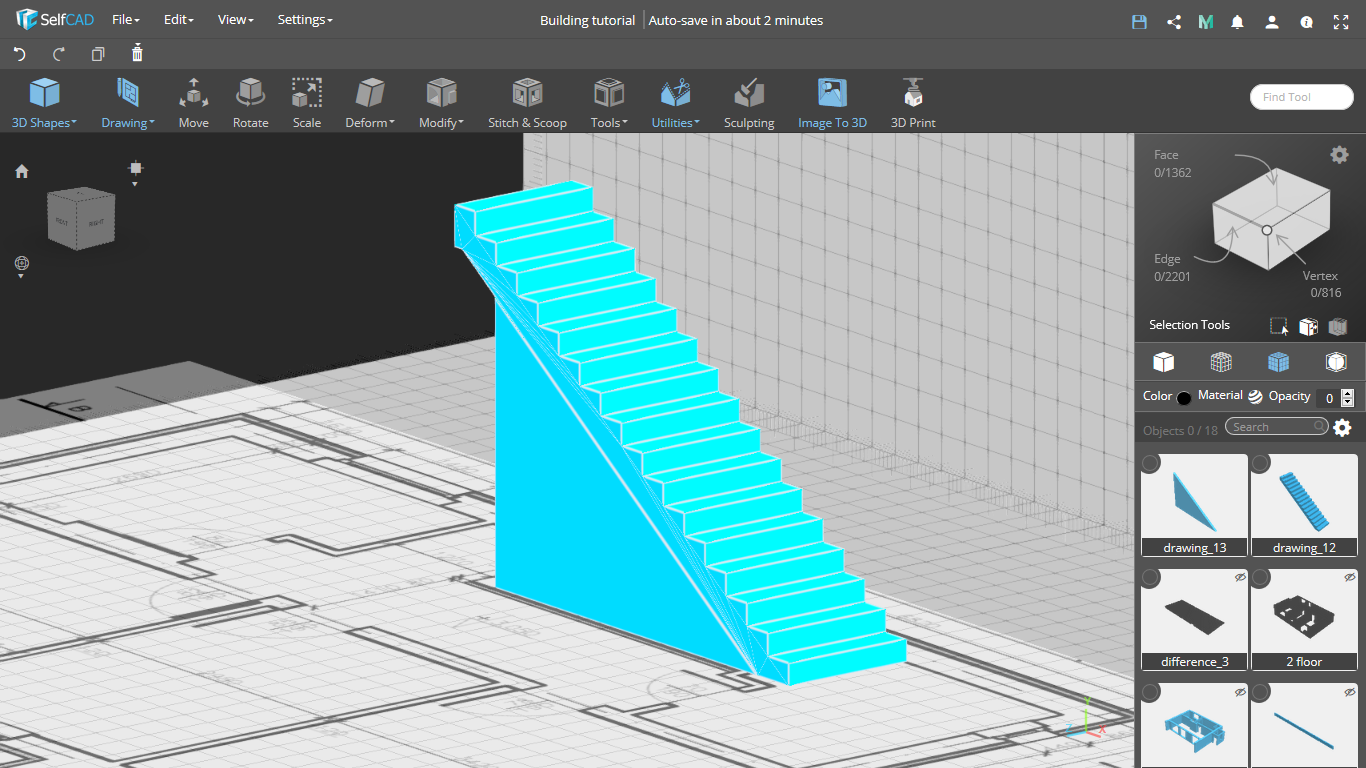Toggle drawing_12 object selection circle
This screenshot has width=1366, height=768.
pyautogui.click(x=1261, y=464)
